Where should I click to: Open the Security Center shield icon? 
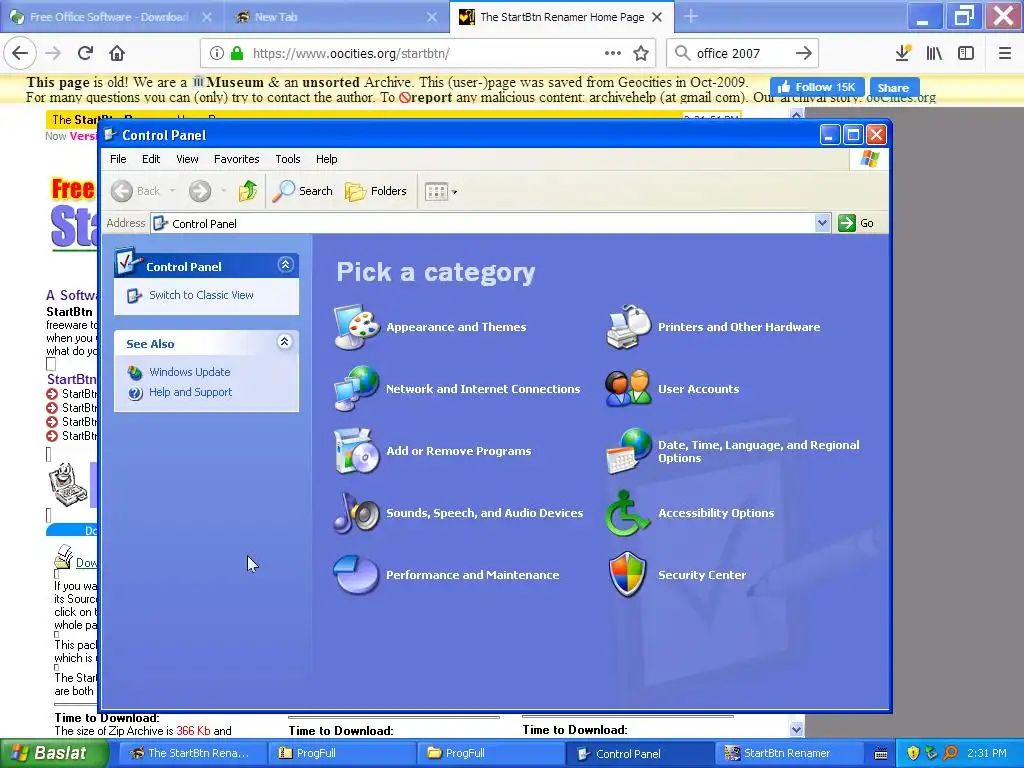coord(628,575)
